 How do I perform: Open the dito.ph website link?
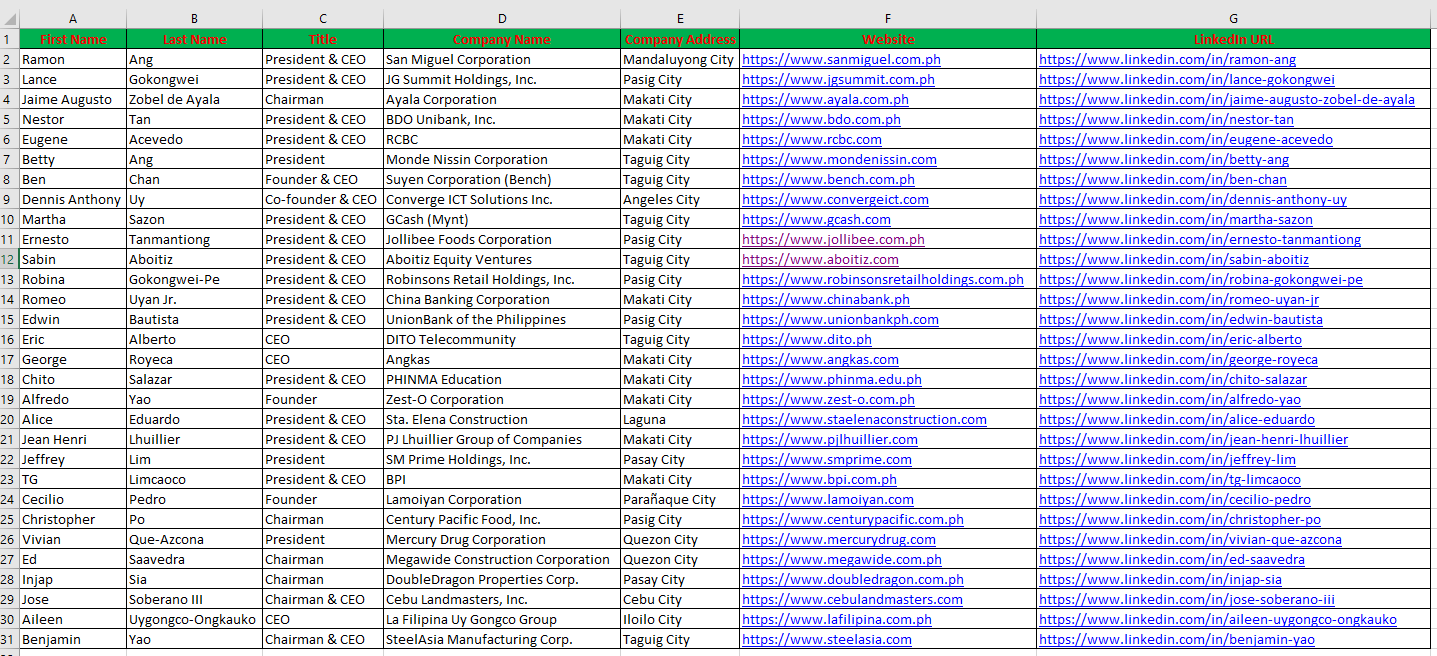click(806, 339)
